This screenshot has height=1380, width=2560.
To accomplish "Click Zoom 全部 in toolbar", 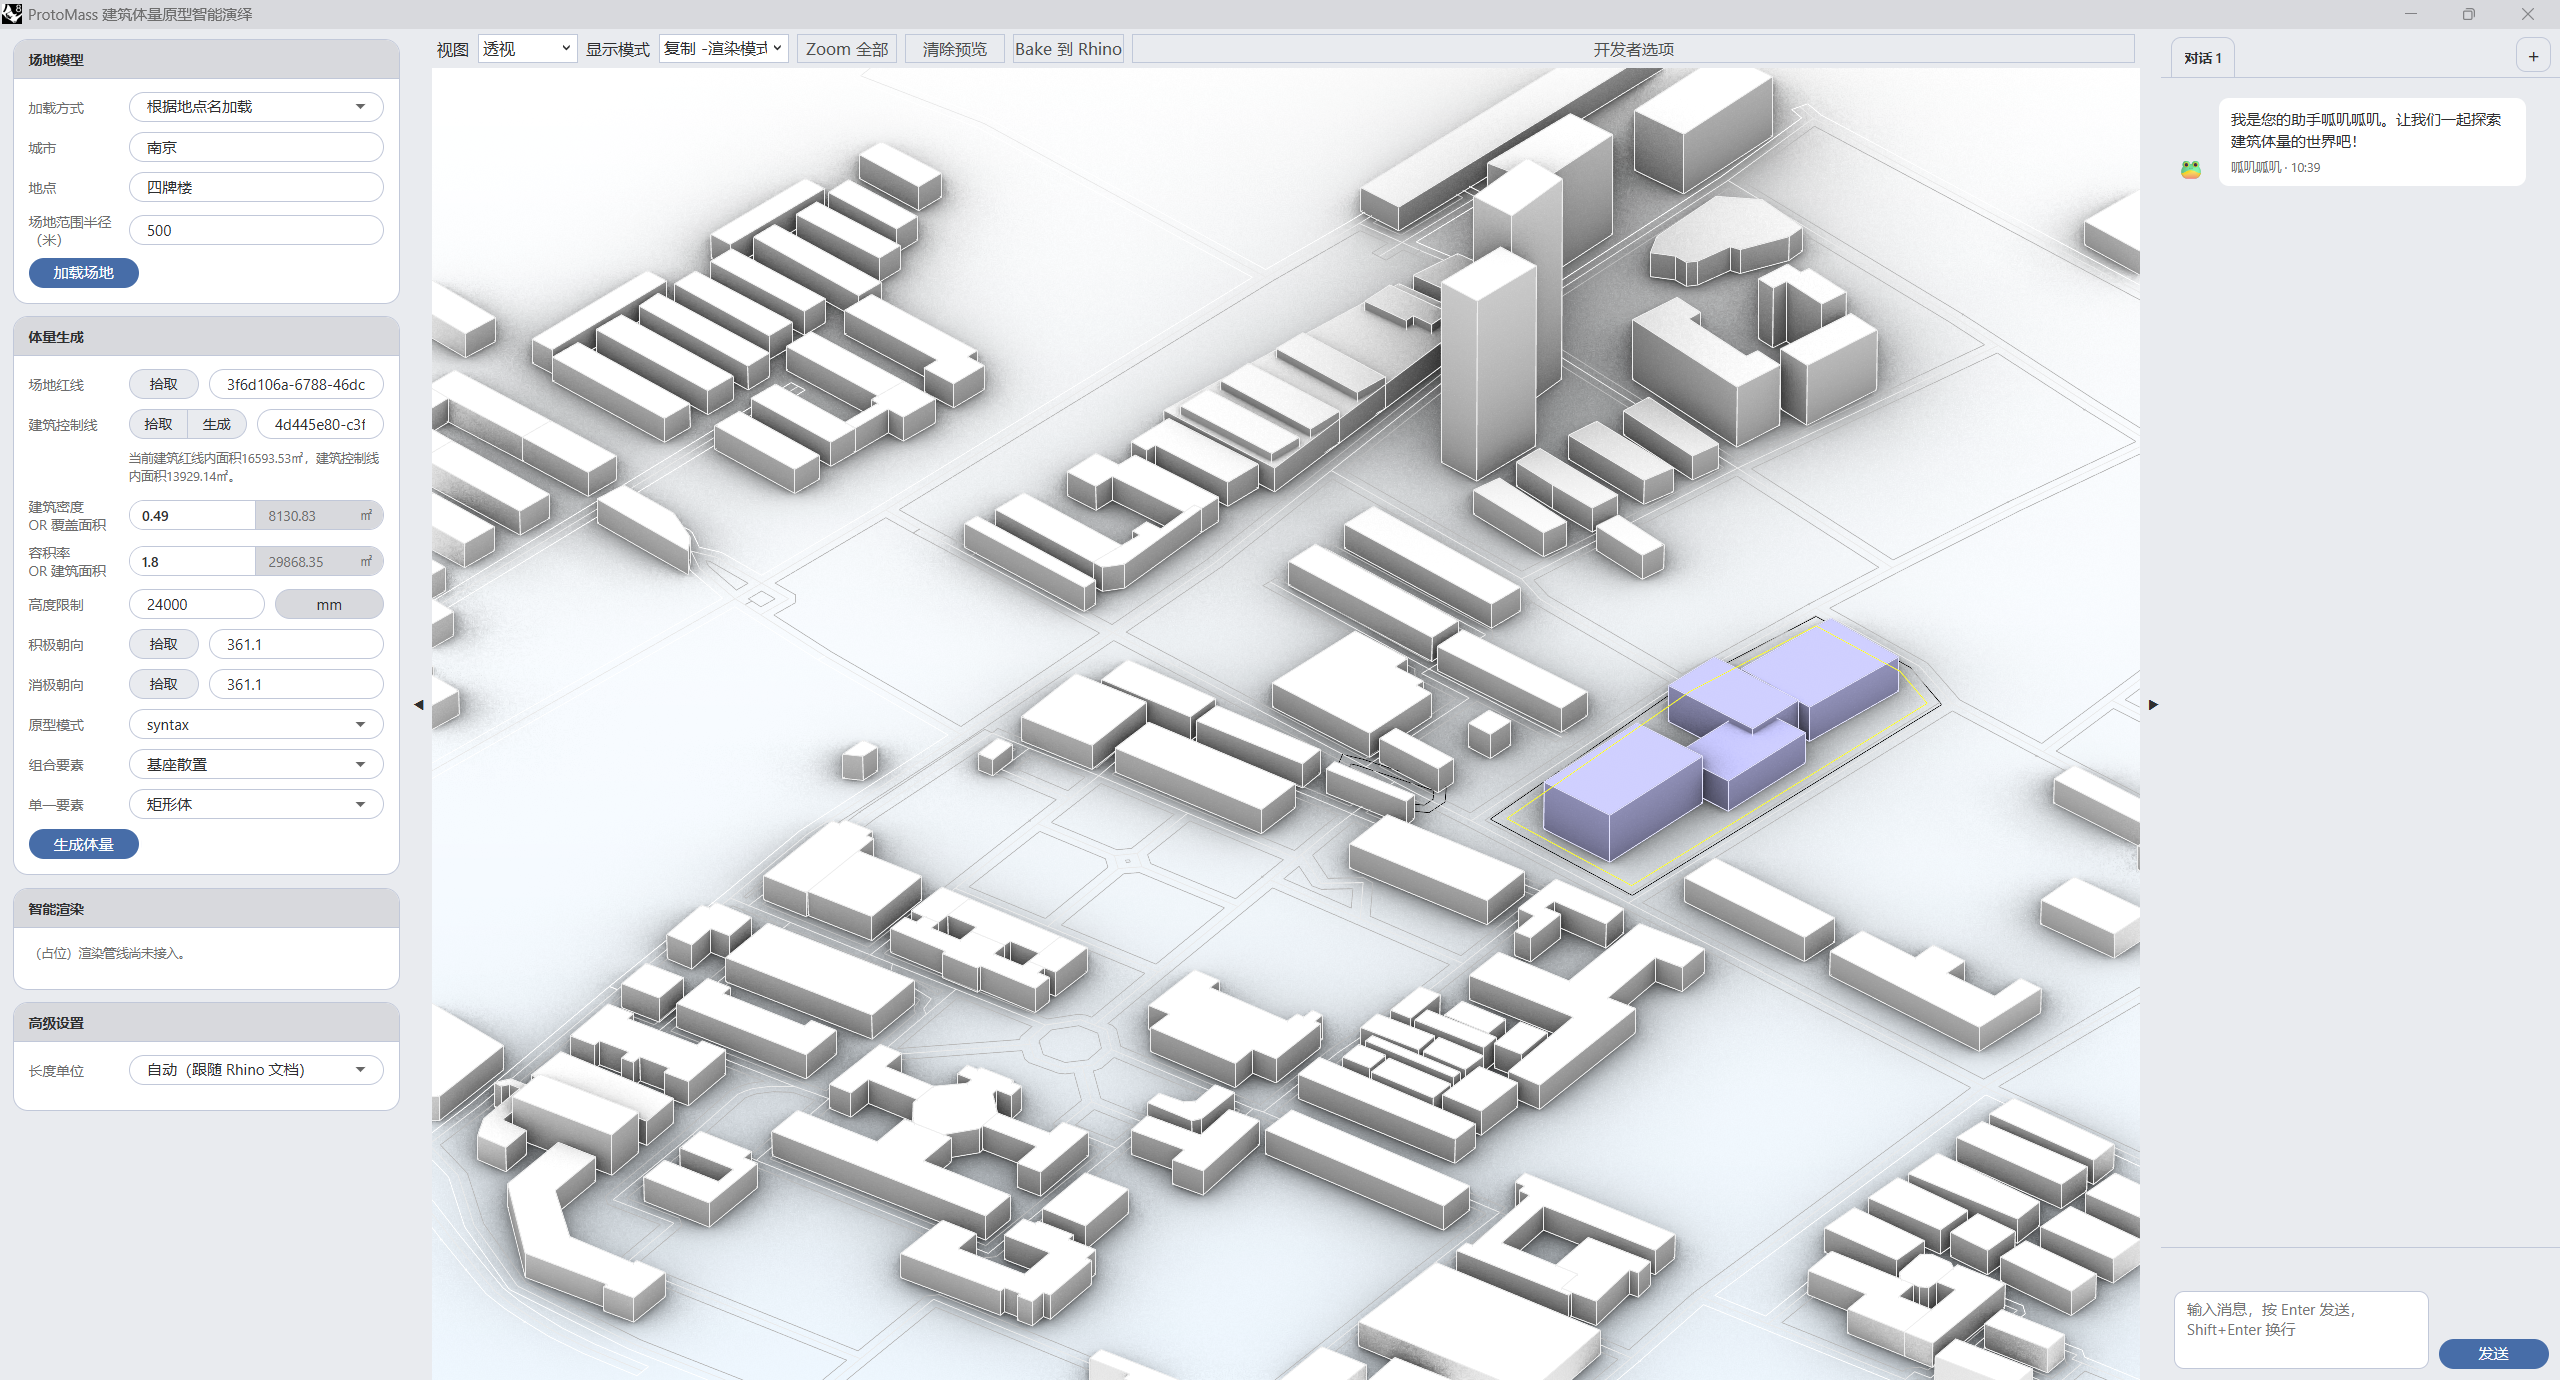I will pyautogui.click(x=847, y=49).
